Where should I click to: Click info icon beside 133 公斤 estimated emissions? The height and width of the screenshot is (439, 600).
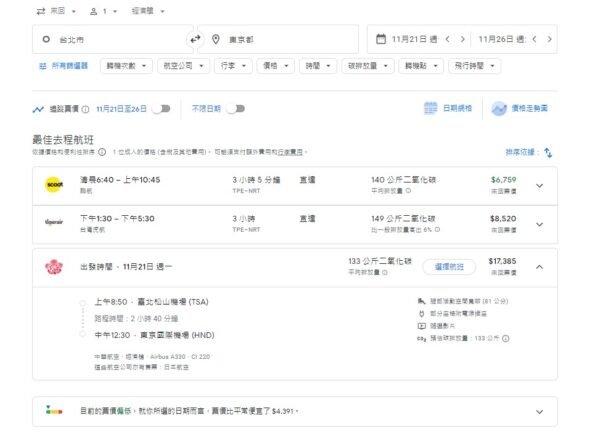pos(506,338)
